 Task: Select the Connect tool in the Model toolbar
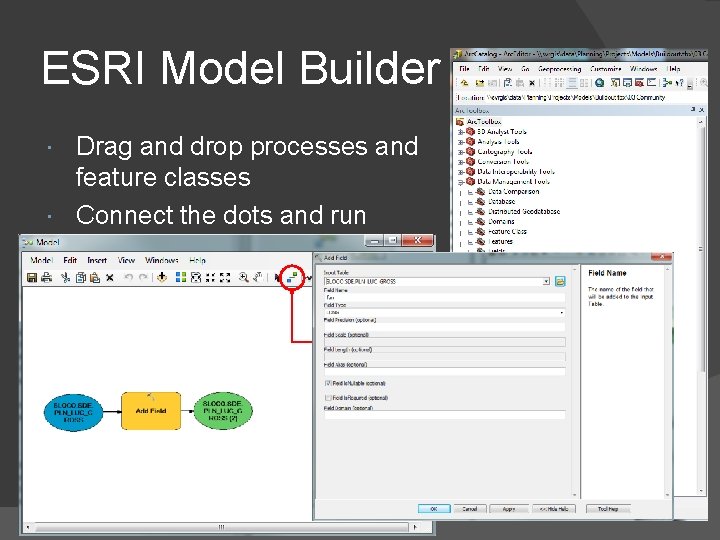click(292, 277)
